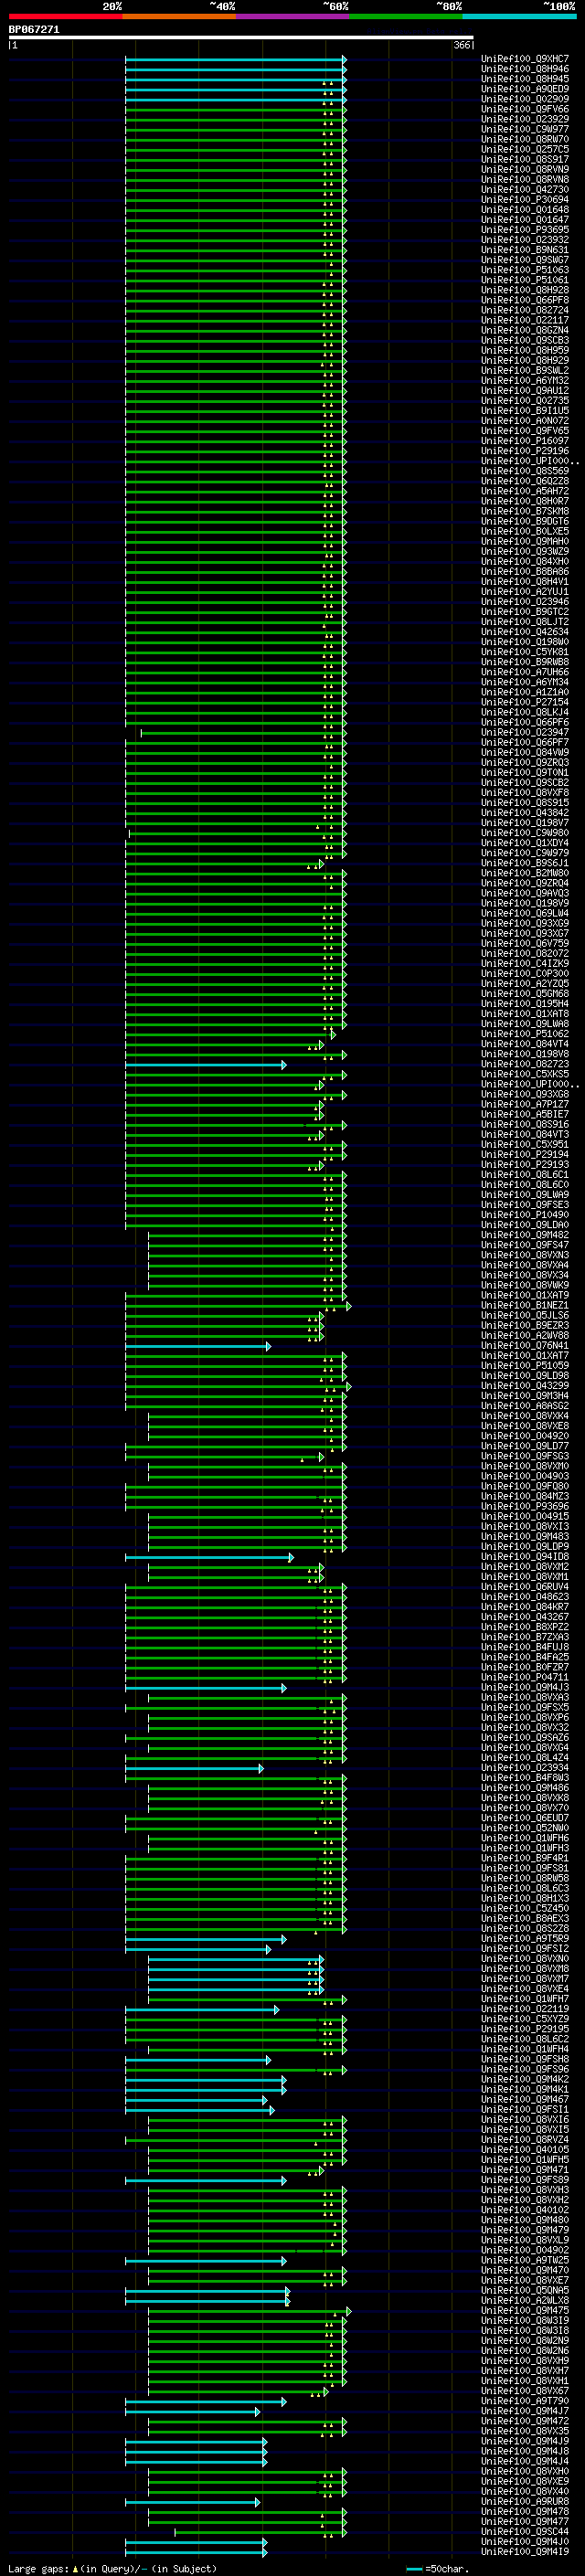
Task: Select hit UniRef100_Q8RVN8
Action: click(525, 179)
